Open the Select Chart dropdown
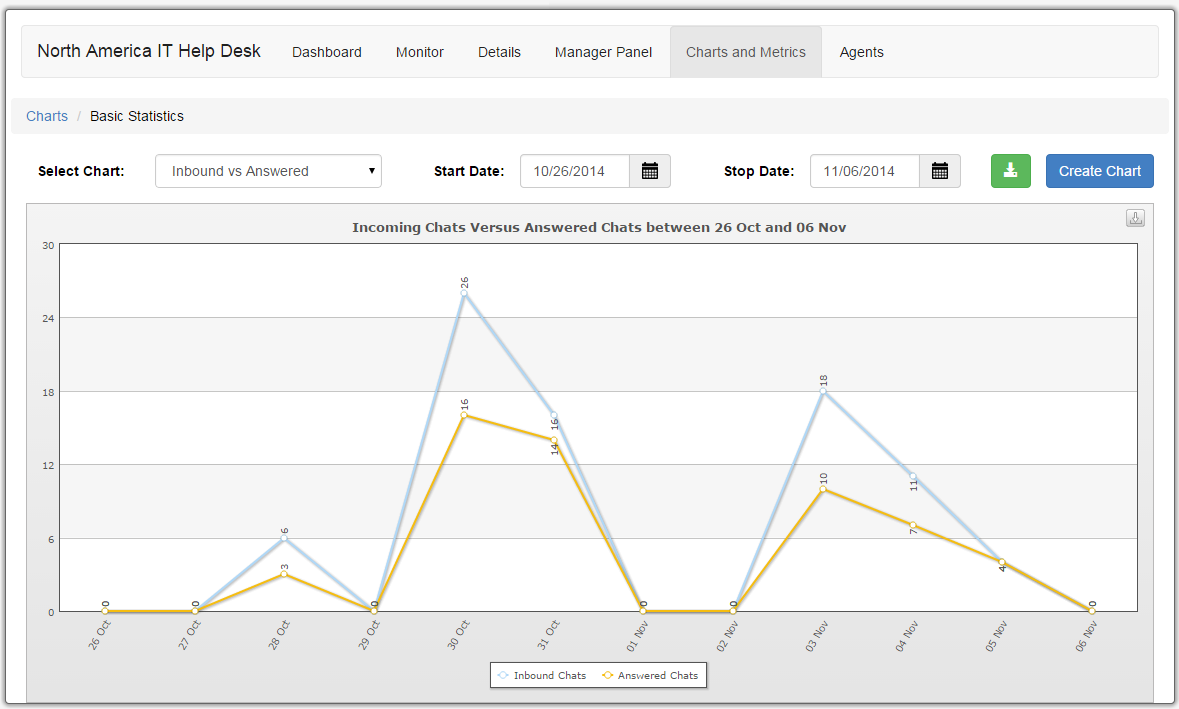Viewport: 1179px width, 709px height. (268, 171)
